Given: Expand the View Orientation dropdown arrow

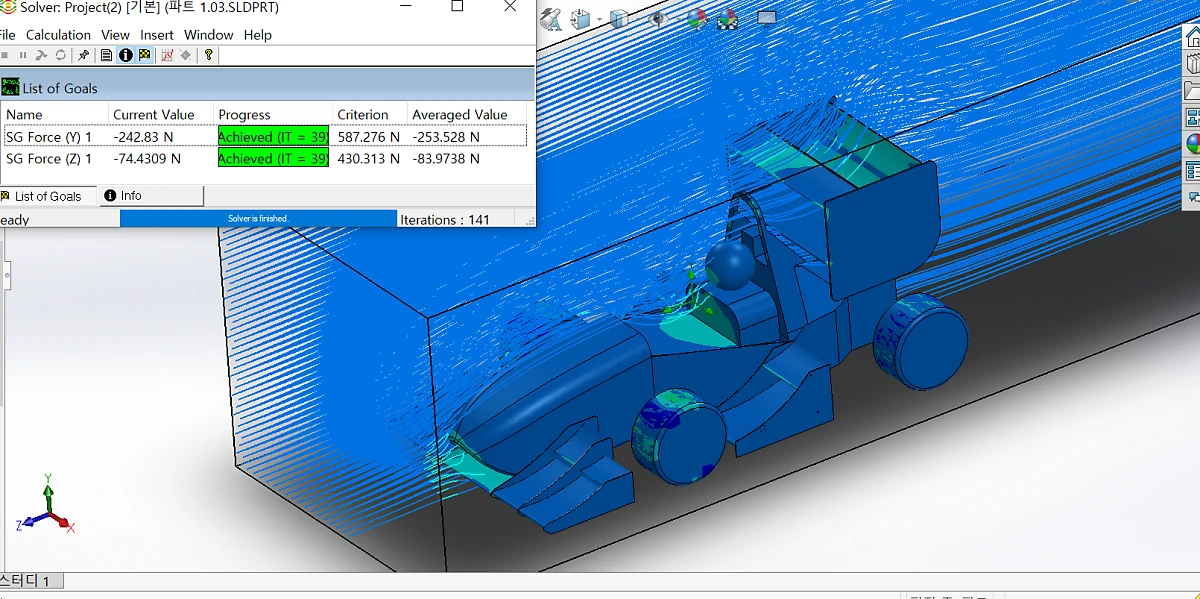Looking at the screenshot, I should point(598,20).
